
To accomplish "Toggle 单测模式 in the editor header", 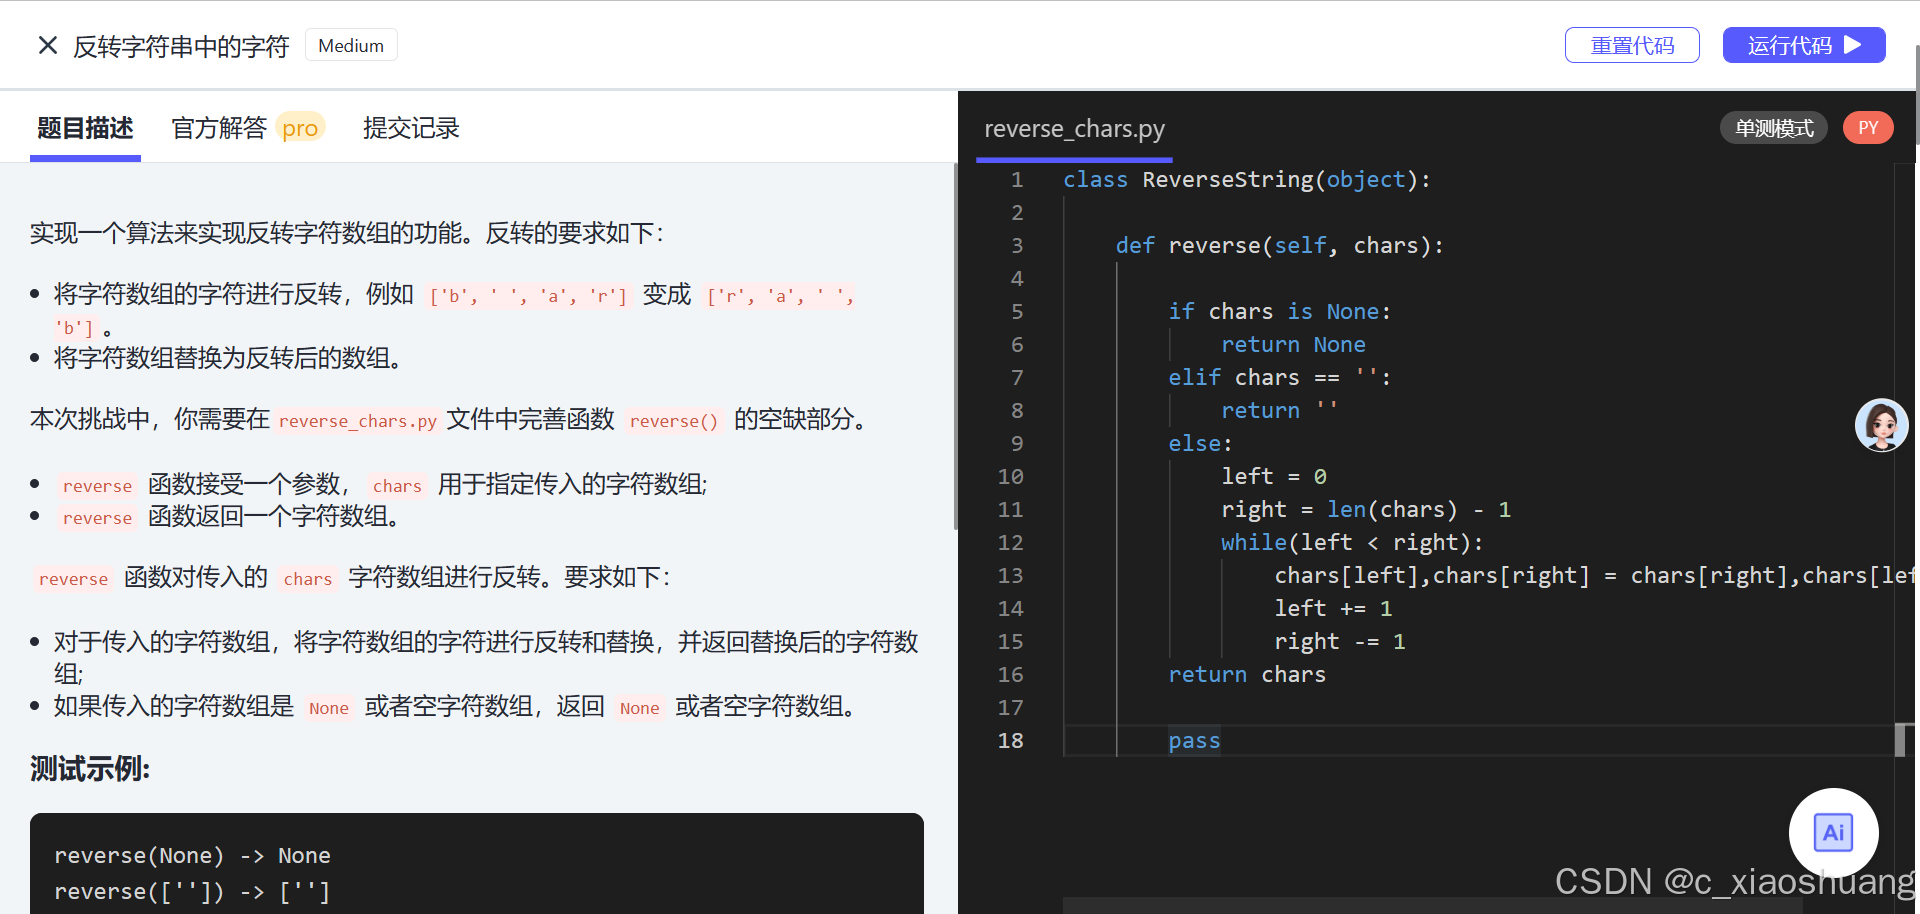I will [x=1773, y=127].
